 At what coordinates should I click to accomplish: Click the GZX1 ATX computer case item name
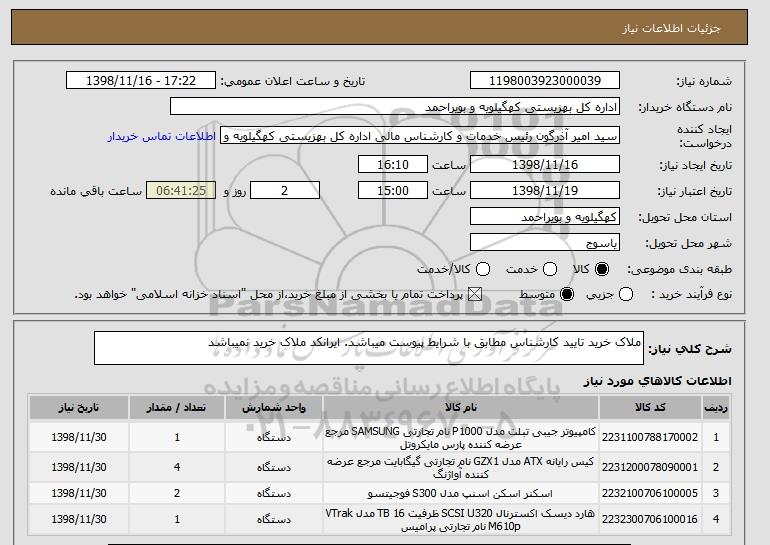461,468
